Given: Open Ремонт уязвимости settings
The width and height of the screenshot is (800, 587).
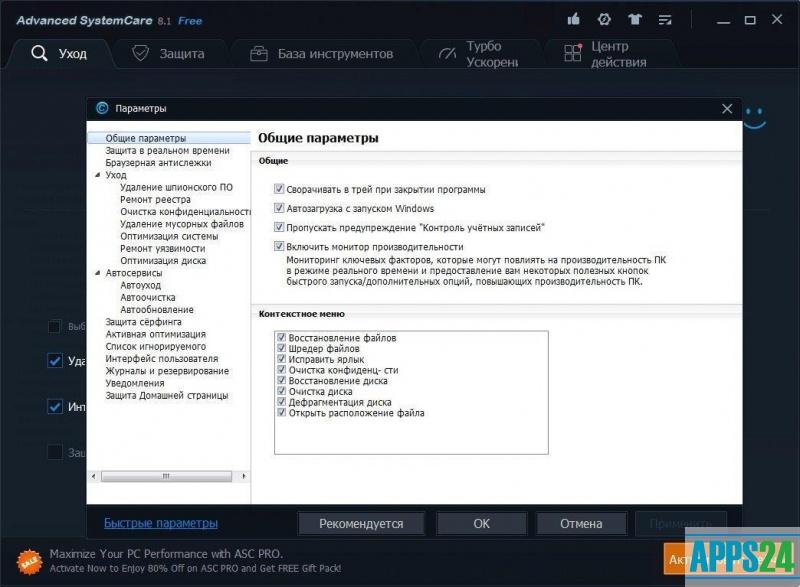Looking at the screenshot, I should pos(163,248).
